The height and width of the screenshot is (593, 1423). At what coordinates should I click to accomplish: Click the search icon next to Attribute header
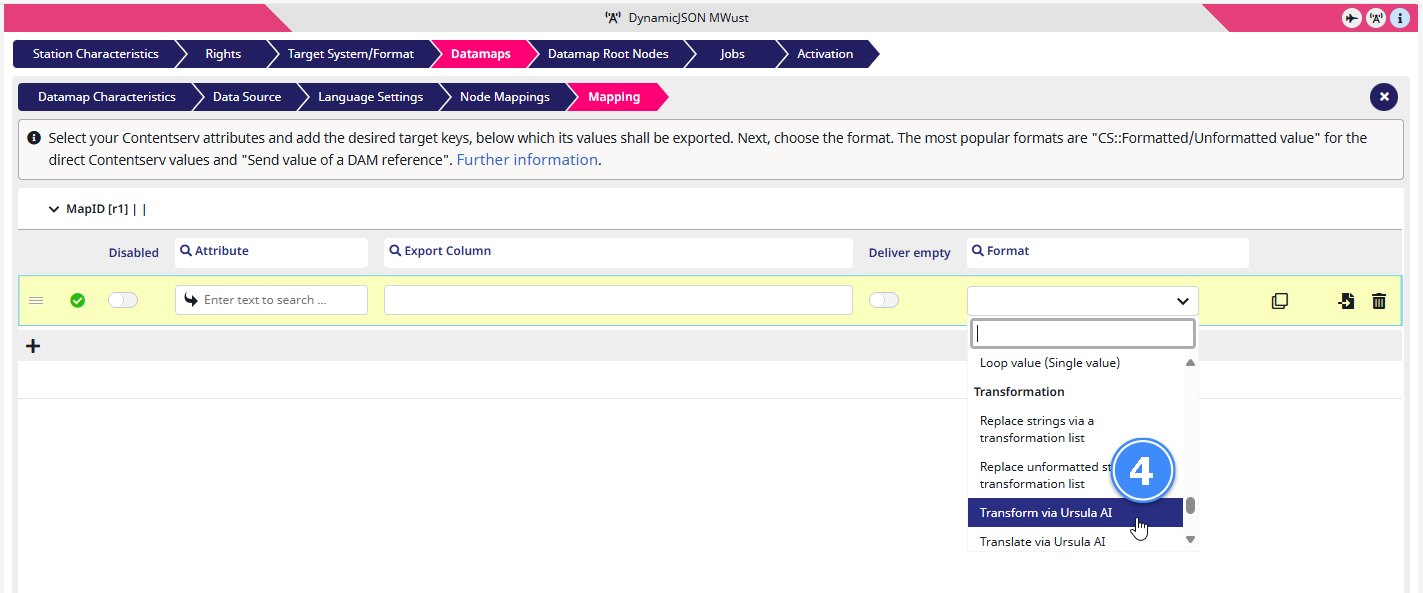pos(186,251)
